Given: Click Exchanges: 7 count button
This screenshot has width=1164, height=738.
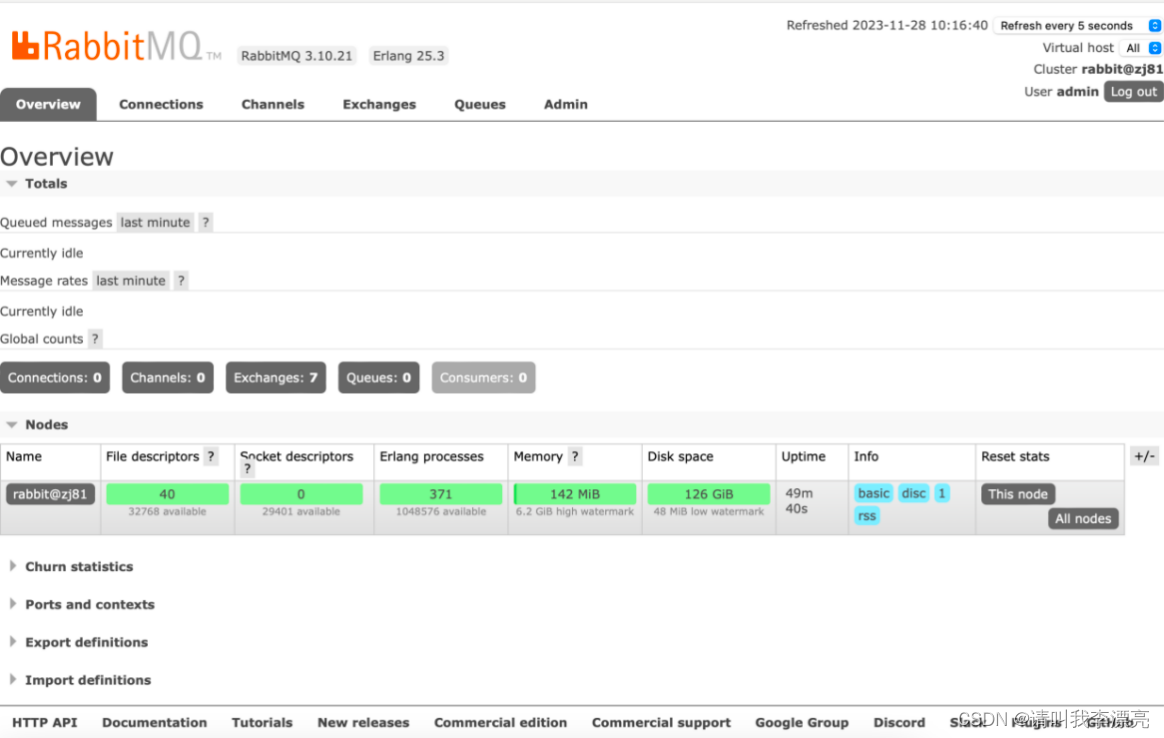Looking at the screenshot, I should coord(276,378).
